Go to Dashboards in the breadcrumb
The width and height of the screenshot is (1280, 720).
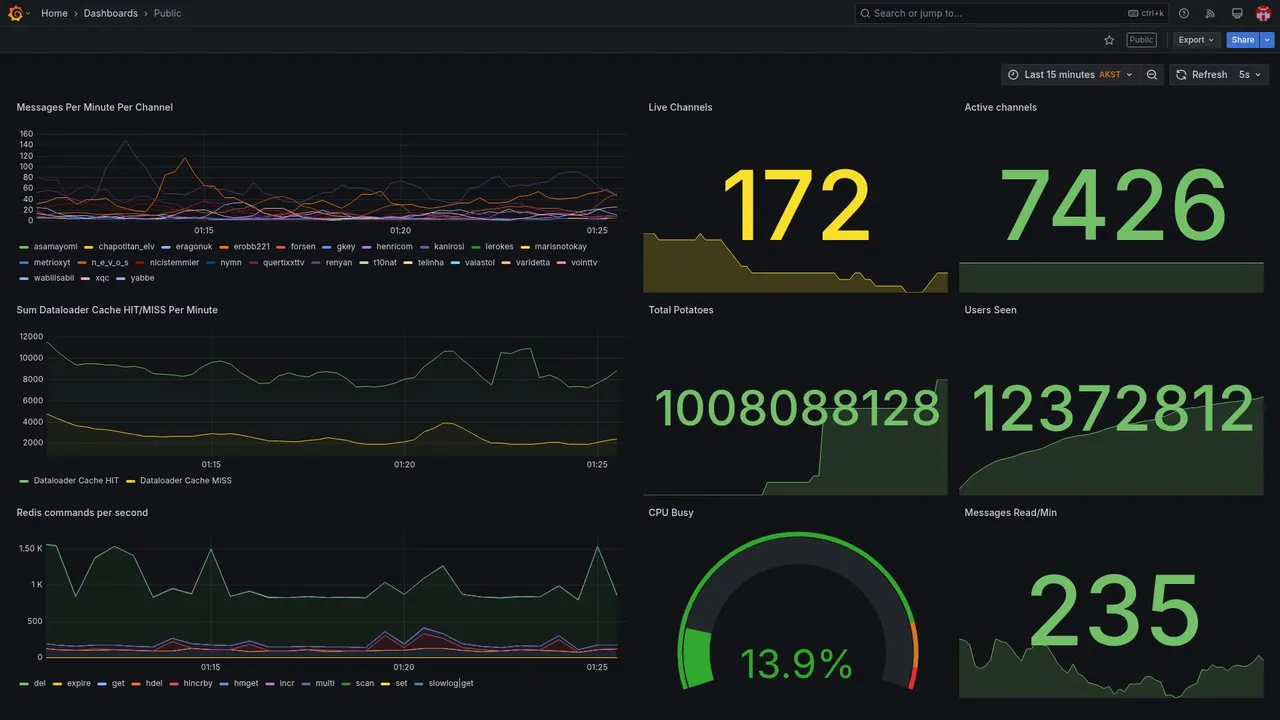pyautogui.click(x=111, y=13)
